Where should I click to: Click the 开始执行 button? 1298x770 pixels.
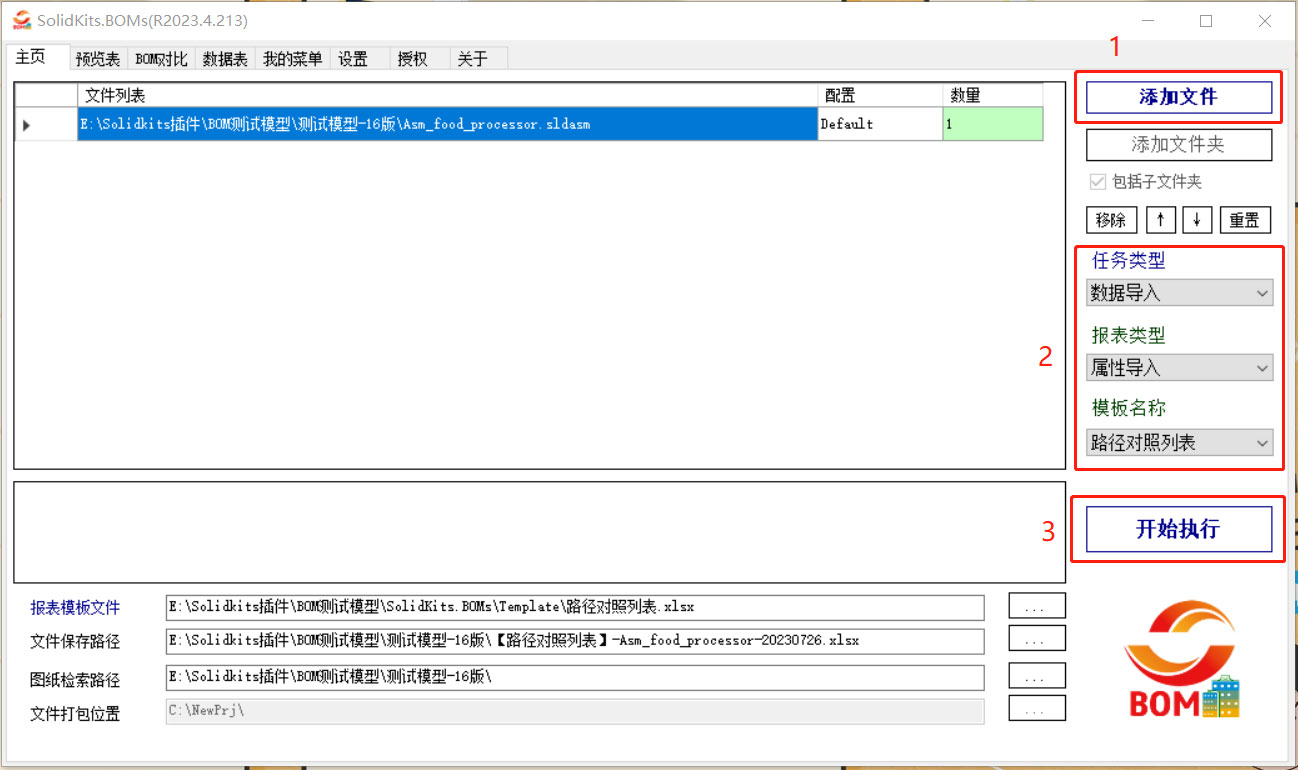(x=1178, y=529)
